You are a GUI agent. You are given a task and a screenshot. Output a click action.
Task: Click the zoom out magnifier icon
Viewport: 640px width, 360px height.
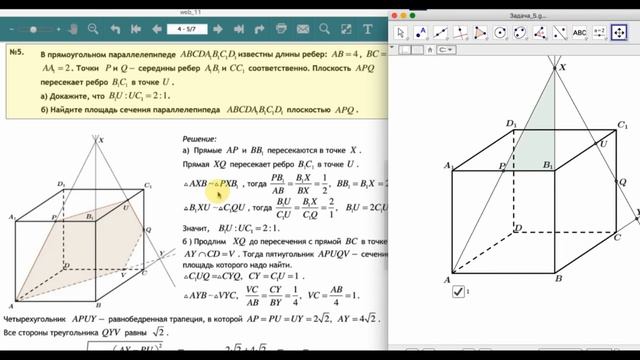pyautogui.click(x=93, y=29)
